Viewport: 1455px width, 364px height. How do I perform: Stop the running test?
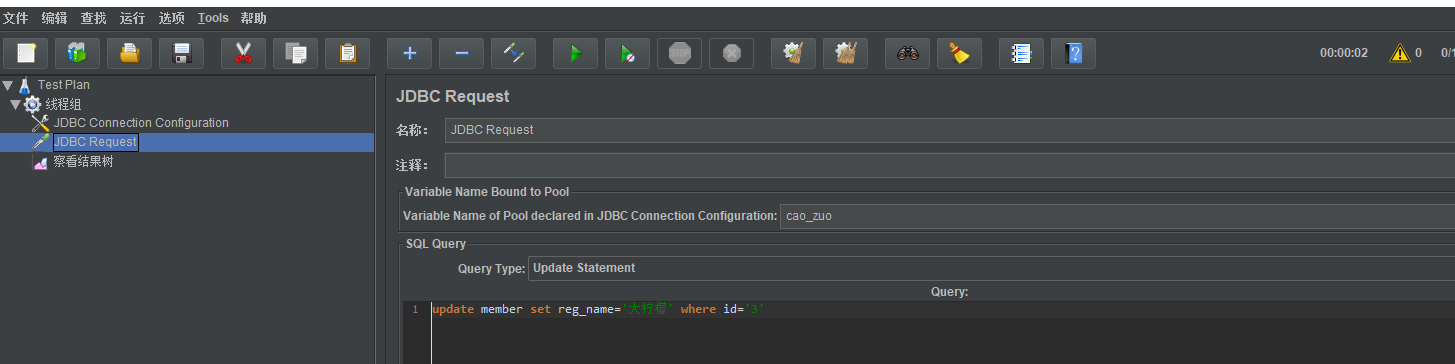point(679,53)
